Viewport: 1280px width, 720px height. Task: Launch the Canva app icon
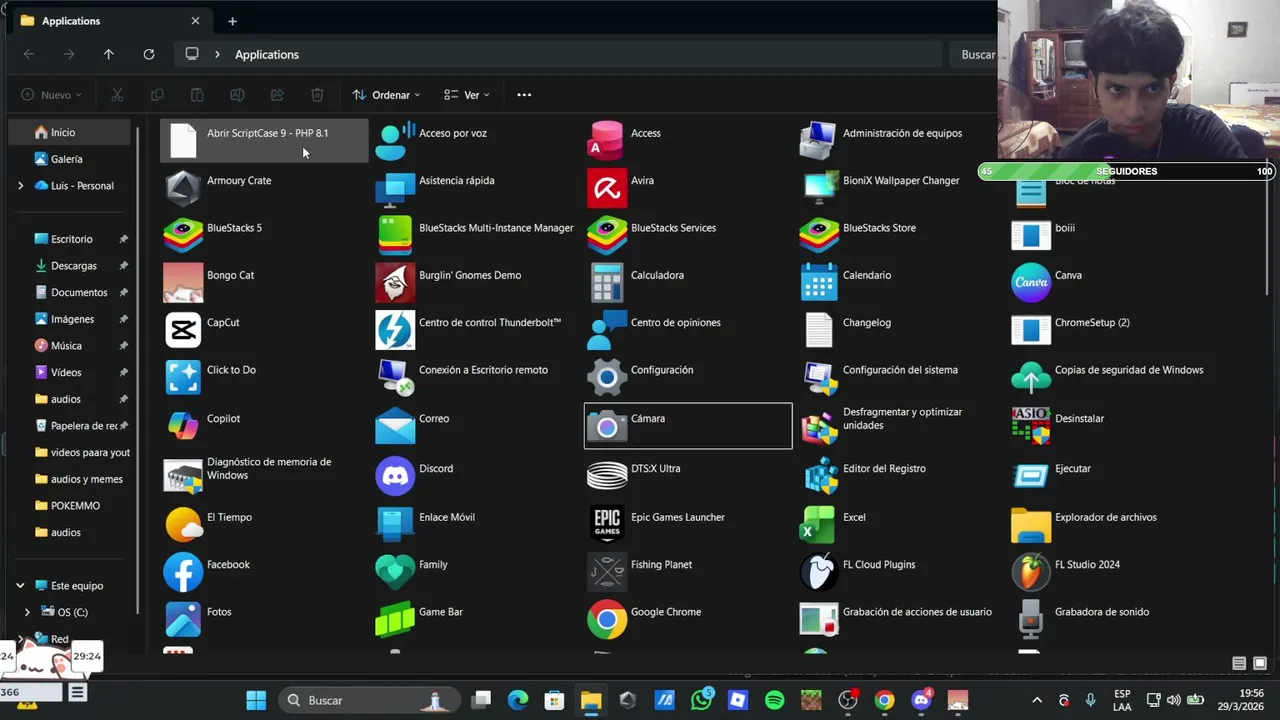1031,282
